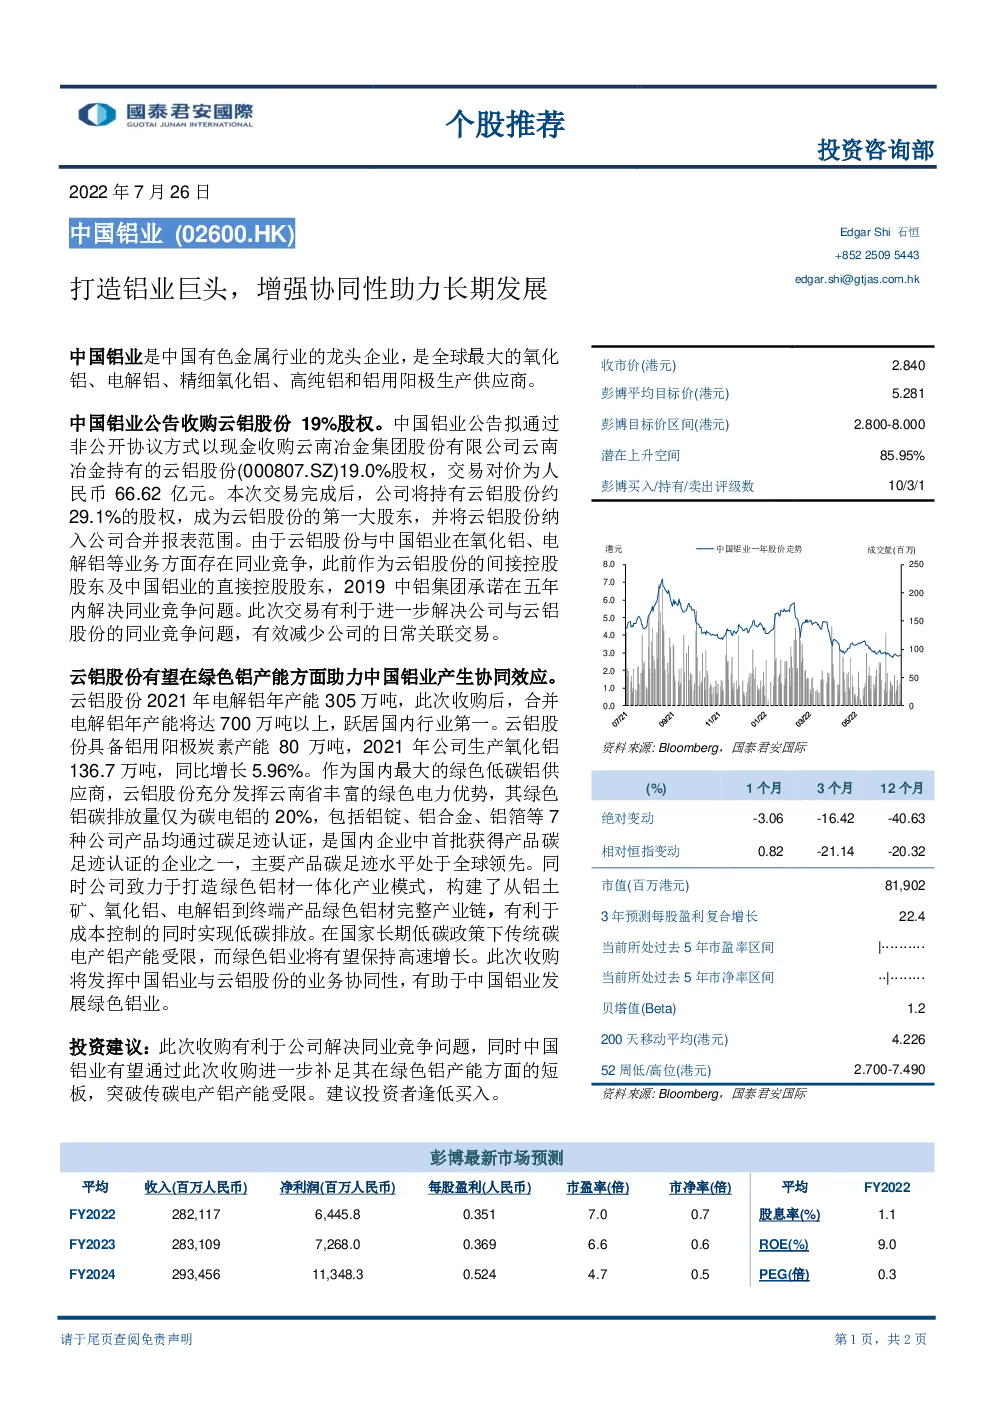
Task: Click the FY2023 EPS value 0.369
Action: (480, 1245)
